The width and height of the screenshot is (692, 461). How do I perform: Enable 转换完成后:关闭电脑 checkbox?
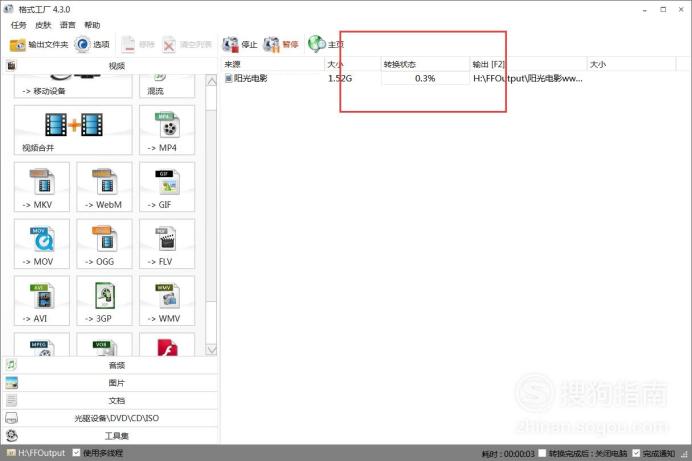click(542, 453)
